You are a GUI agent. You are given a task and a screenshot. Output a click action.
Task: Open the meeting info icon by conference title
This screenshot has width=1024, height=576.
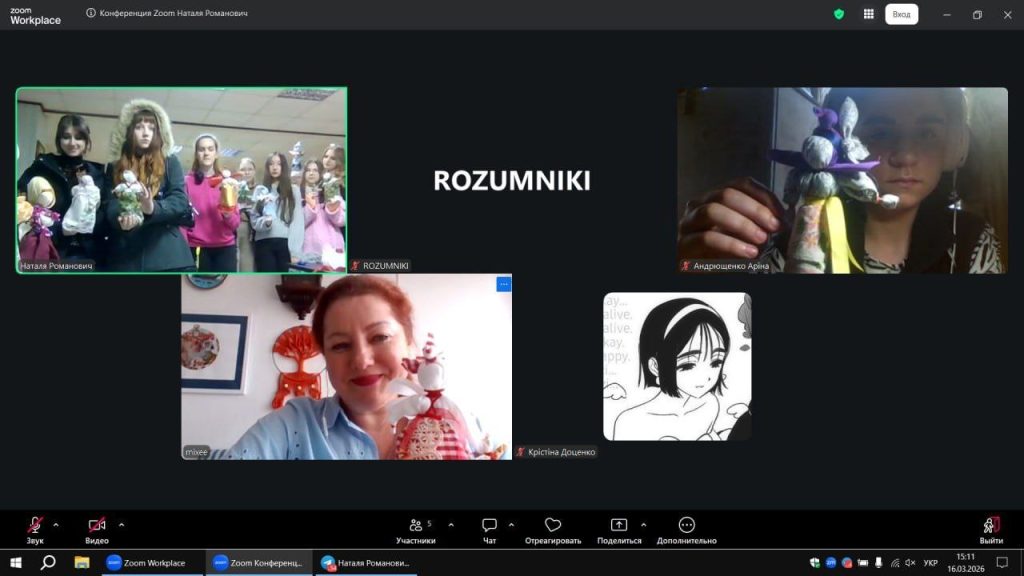point(91,14)
